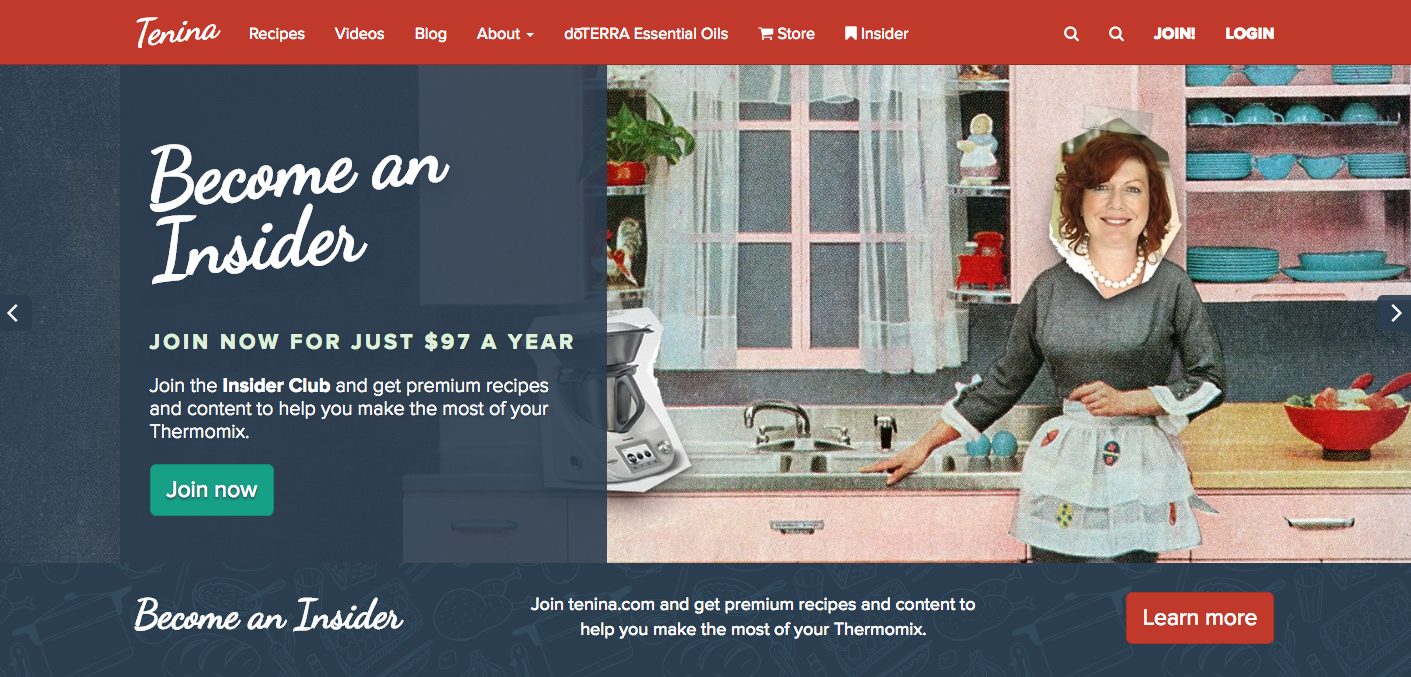1411x677 pixels.
Task: Click the Tenina logo
Action: click(x=178, y=32)
